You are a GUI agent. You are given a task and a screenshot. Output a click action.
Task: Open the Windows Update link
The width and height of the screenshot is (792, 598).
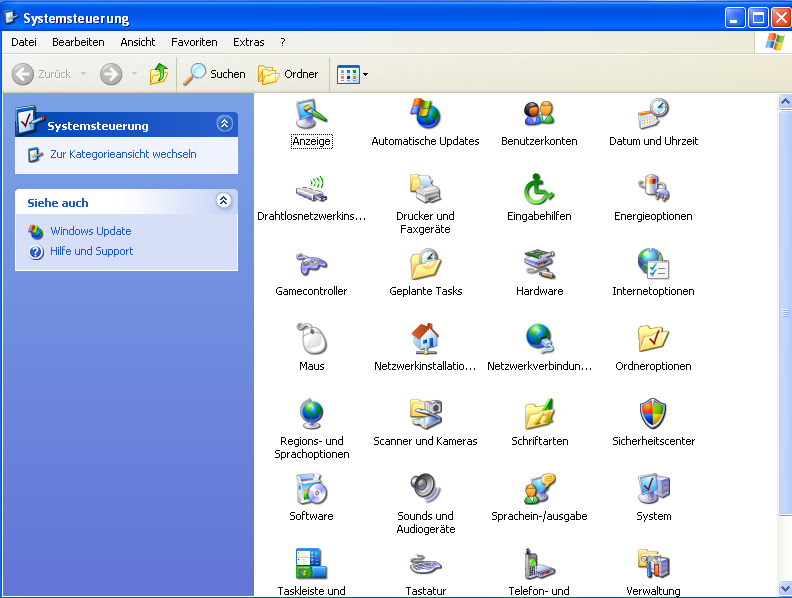point(91,231)
